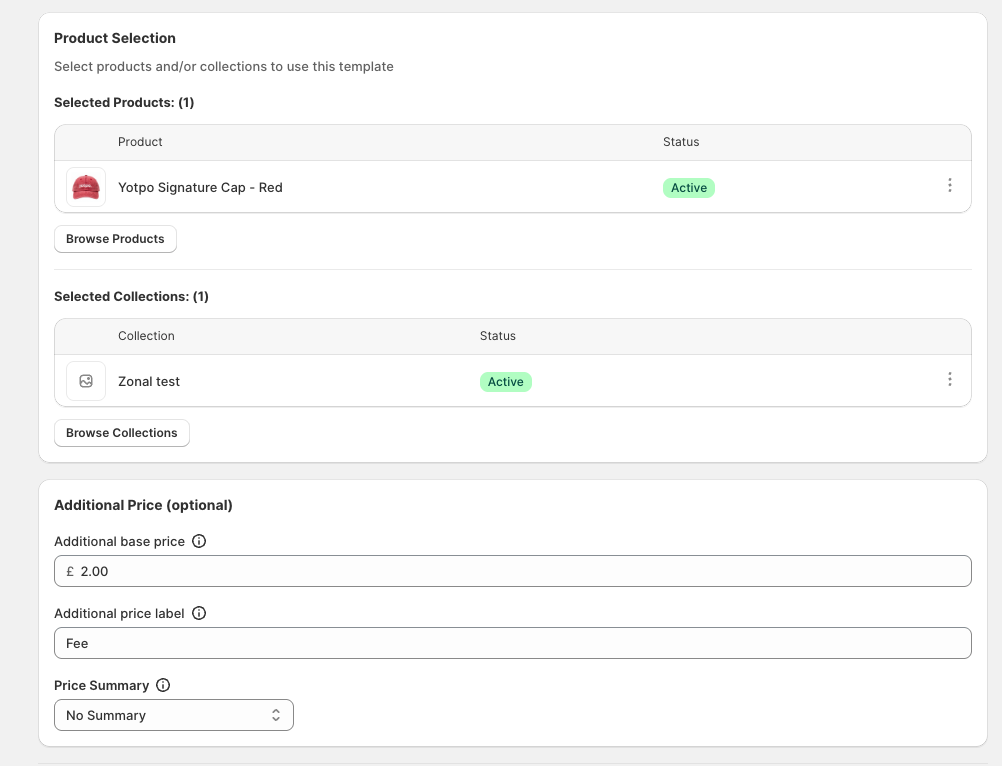Open the three-dot menu for Zonal test

click(x=950, y=379)
